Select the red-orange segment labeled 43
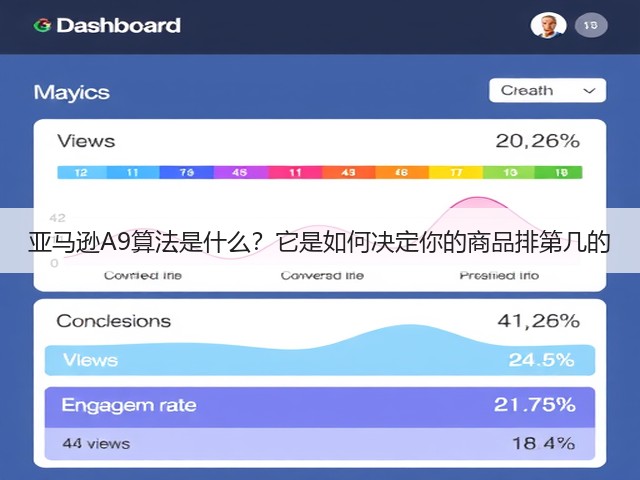The height and width of the screenshot is (480, 640). click(x=349, y=172)
